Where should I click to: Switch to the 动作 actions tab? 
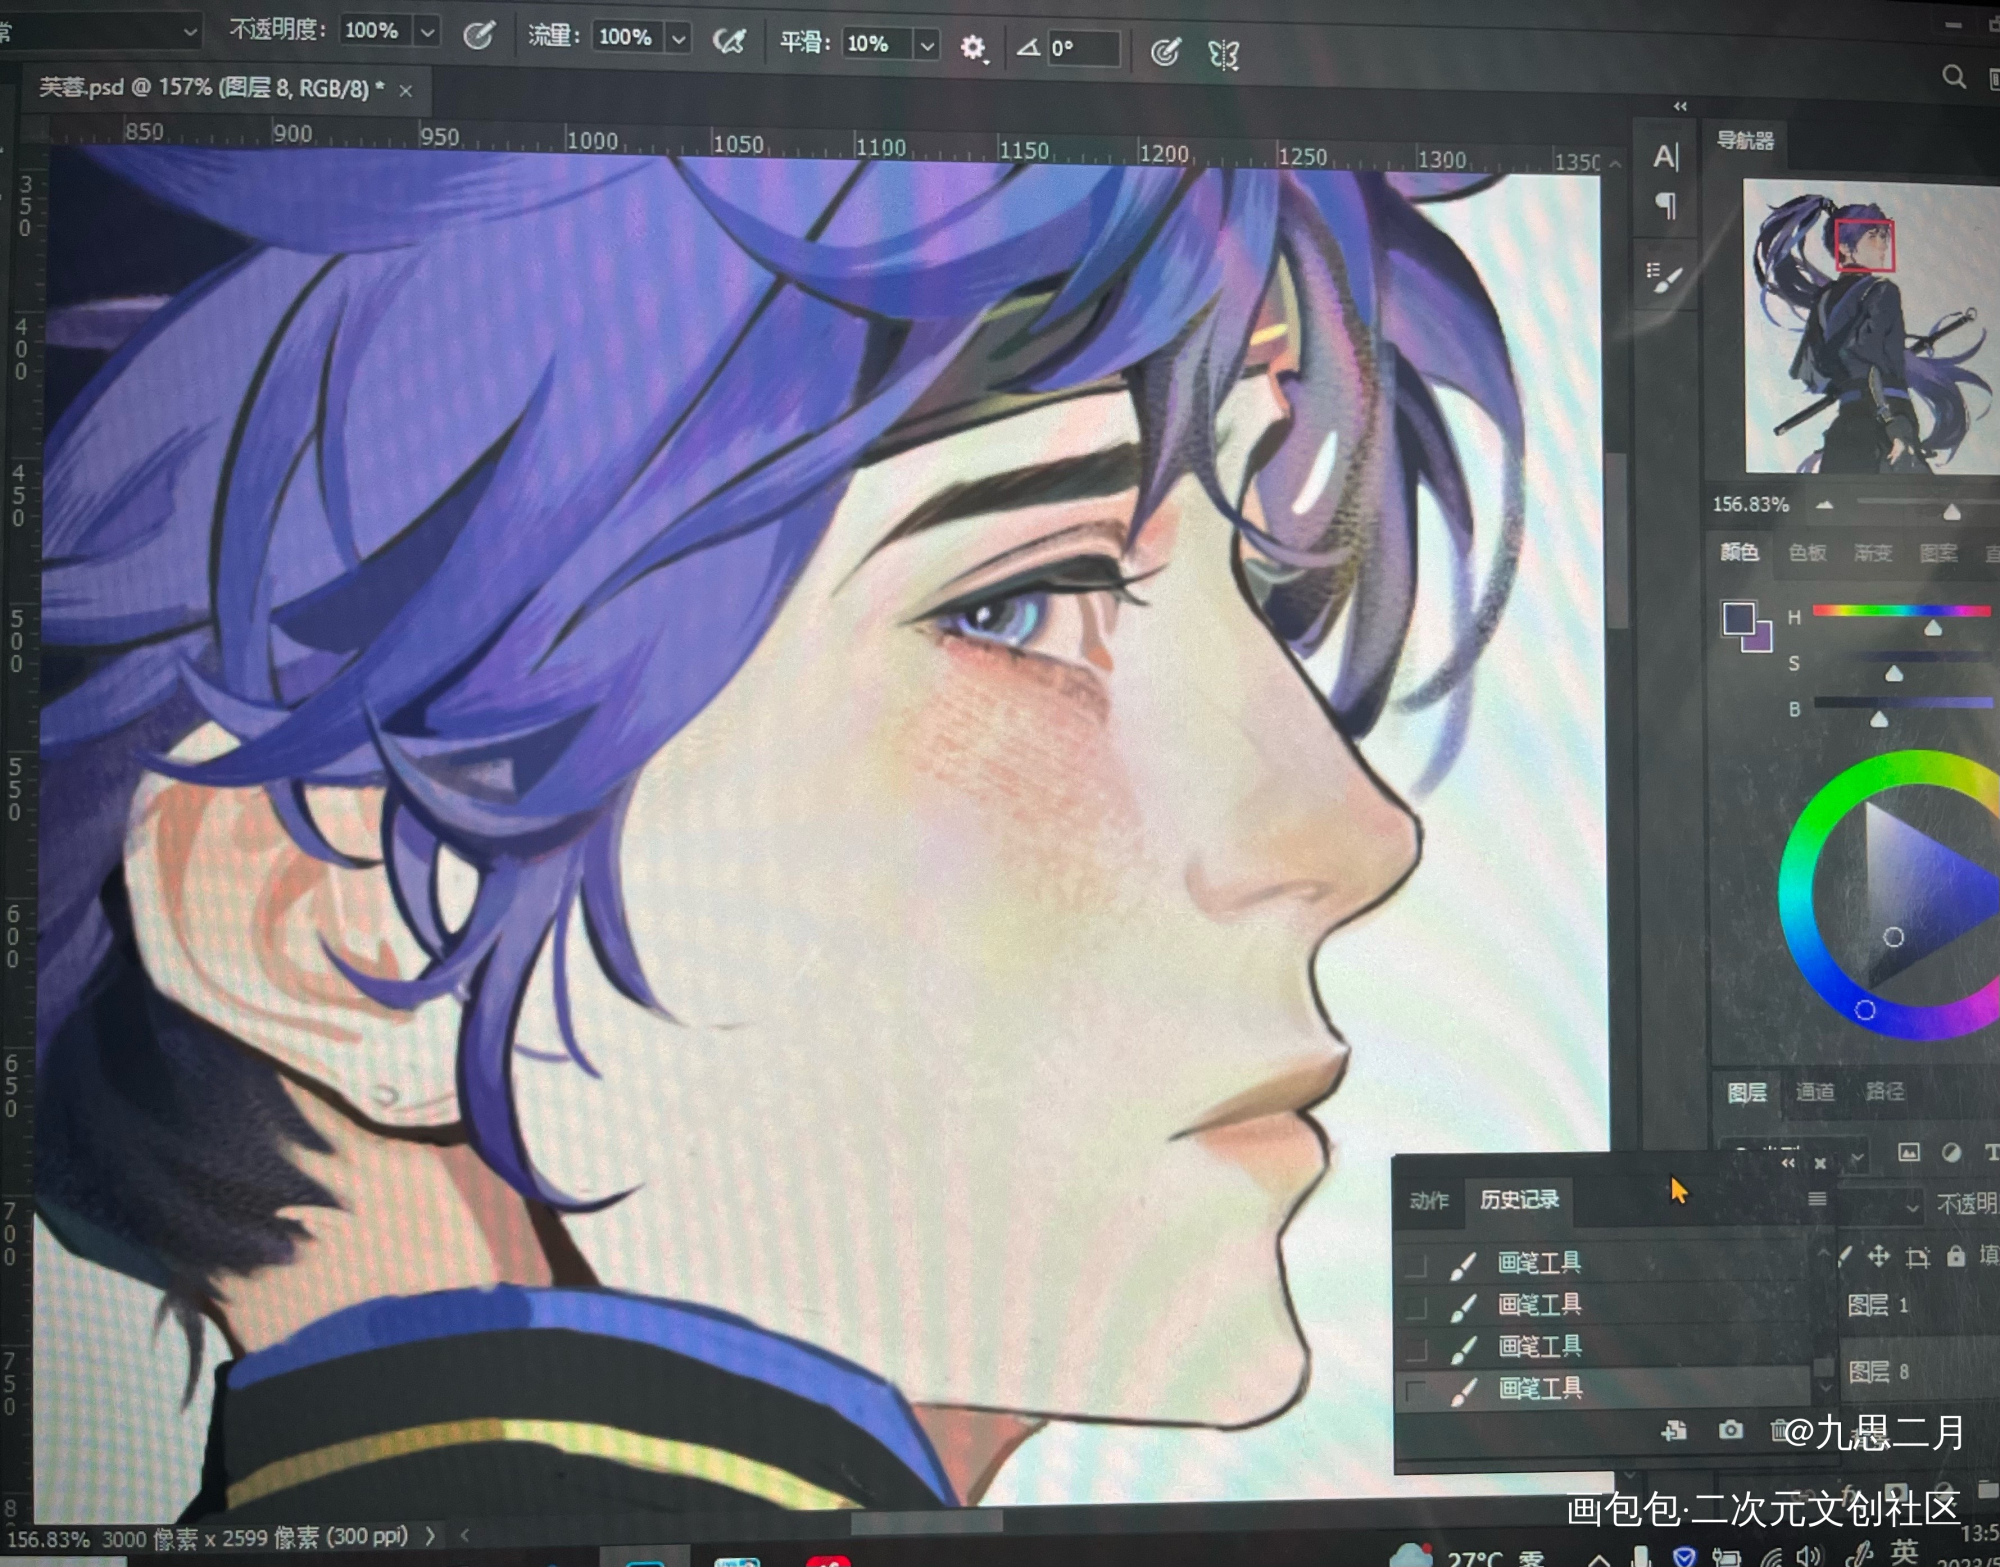click(x=1429, y=1200)
